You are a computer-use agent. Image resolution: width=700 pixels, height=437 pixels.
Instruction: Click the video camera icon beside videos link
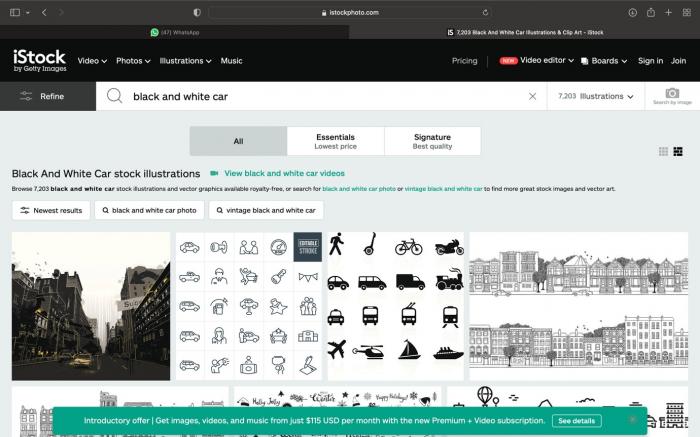214,173
